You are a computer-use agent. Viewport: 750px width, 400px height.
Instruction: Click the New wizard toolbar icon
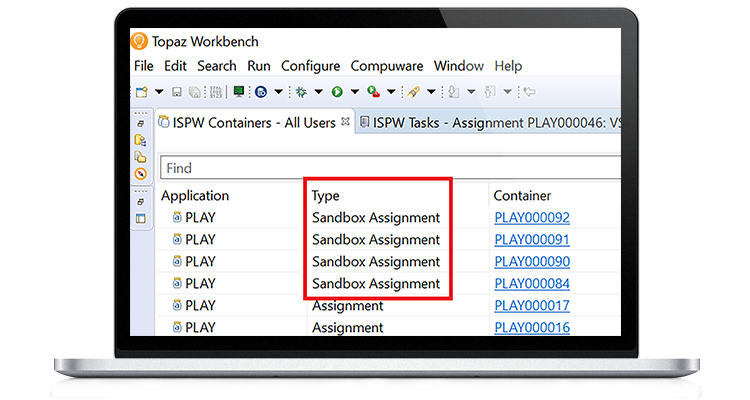(142, 92)
